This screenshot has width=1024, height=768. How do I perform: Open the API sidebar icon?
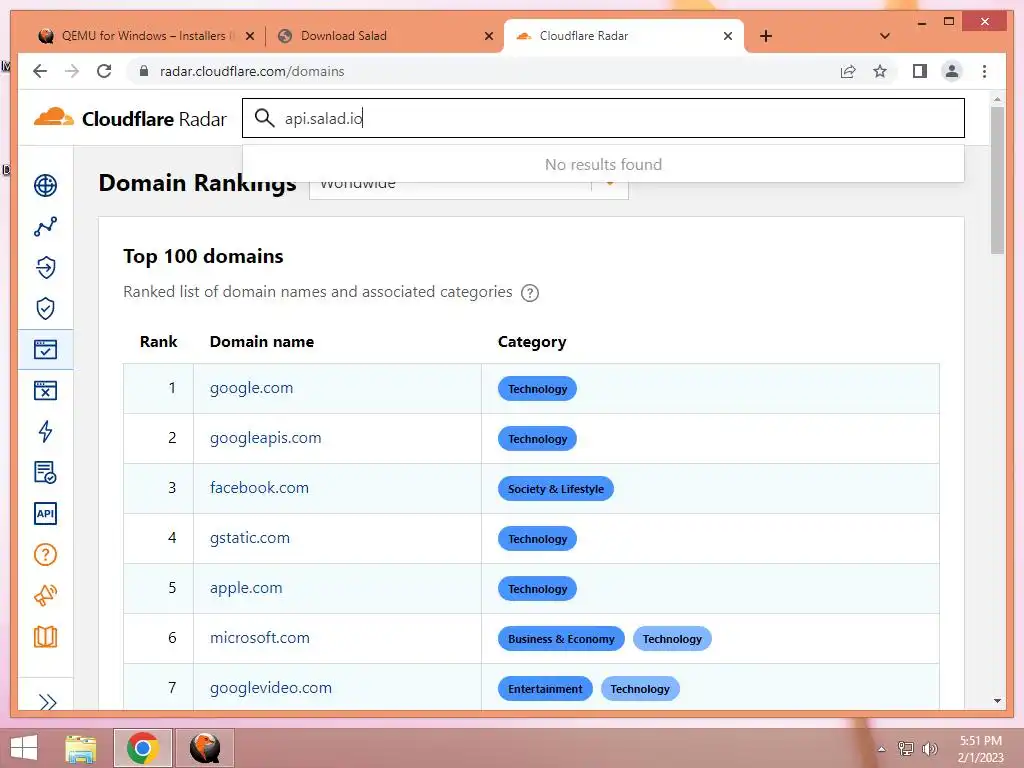pyautogui.click(x=45, y=513)
